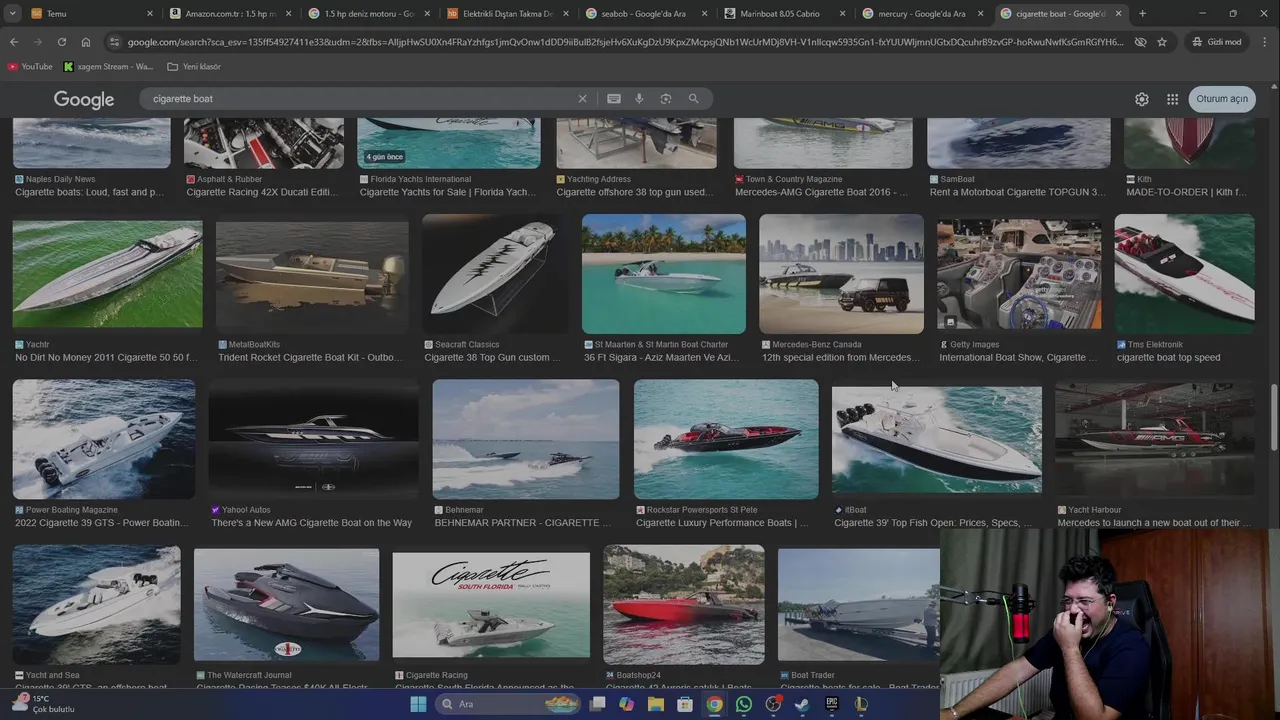Click the Gizli mod incognito indicator
This screenshot has height=720, width=1280.
tap(1216, 42)
